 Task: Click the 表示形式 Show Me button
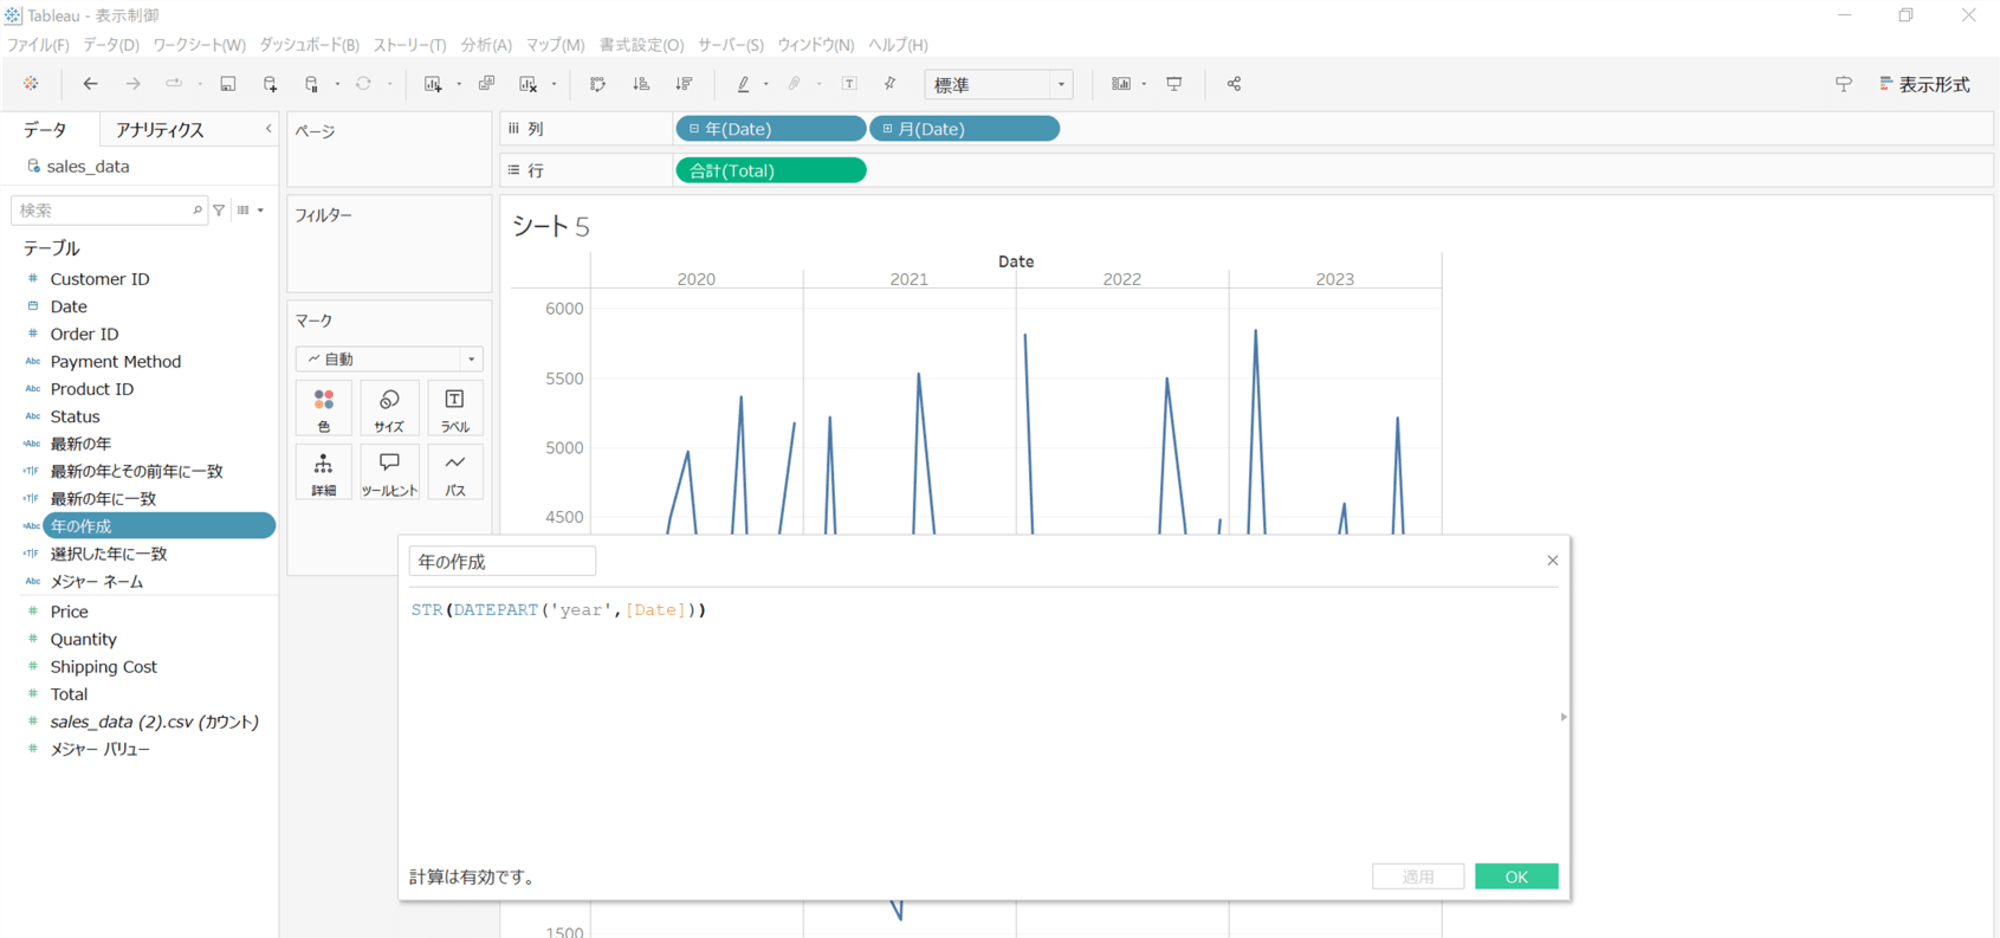click(1924, 85)
